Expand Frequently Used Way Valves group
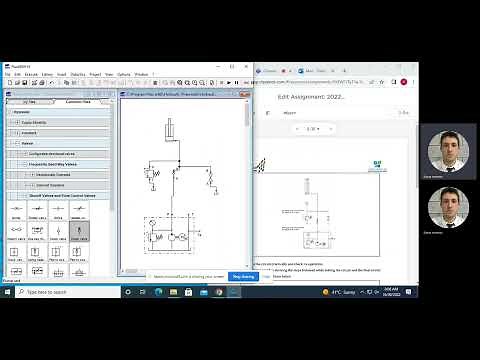Viewport: 480px width, 360px height. coord(25,164)
